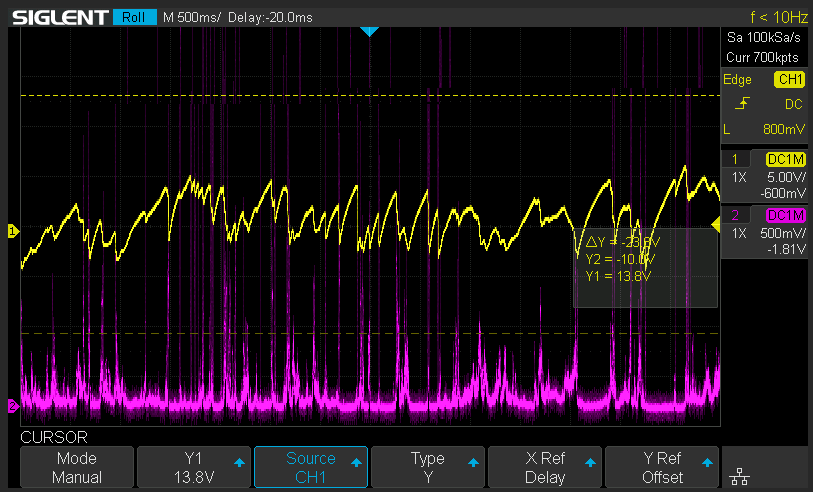Click the magenta DC1M coupling badge for channel 2
Screen dimensions: 813x492
click(786, 215)
